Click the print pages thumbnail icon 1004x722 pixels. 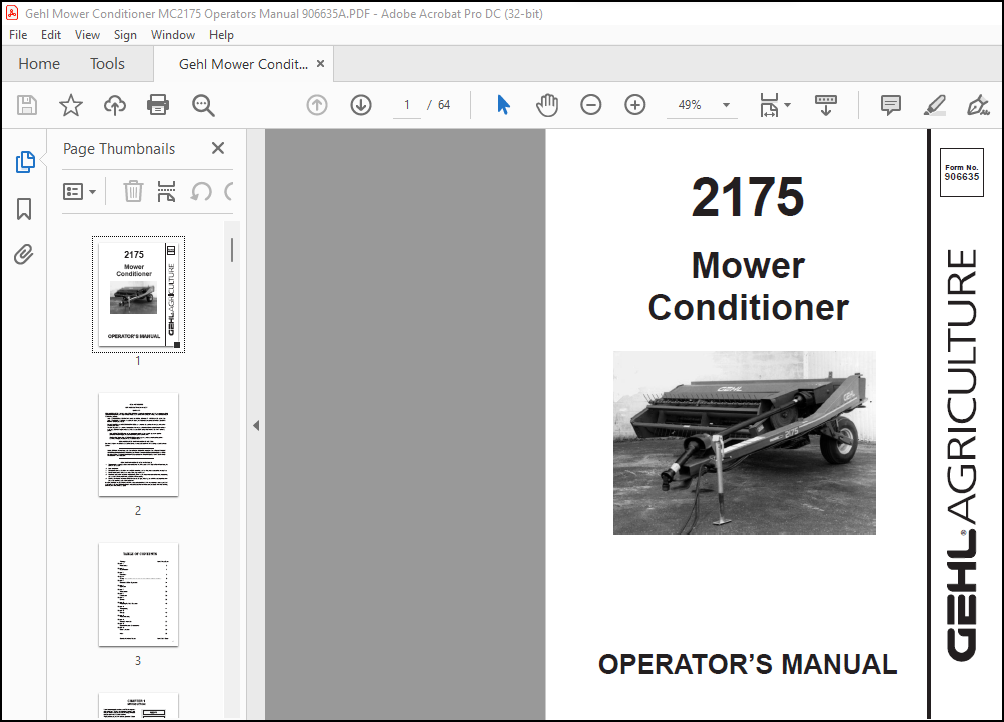coord(166,191)
